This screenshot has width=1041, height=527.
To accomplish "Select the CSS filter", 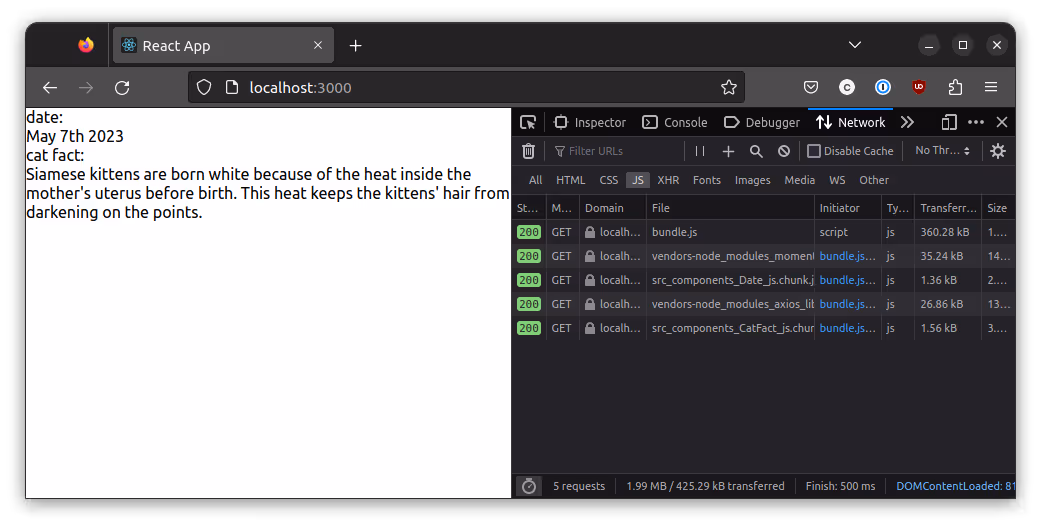I will click(x=609, y=180).
